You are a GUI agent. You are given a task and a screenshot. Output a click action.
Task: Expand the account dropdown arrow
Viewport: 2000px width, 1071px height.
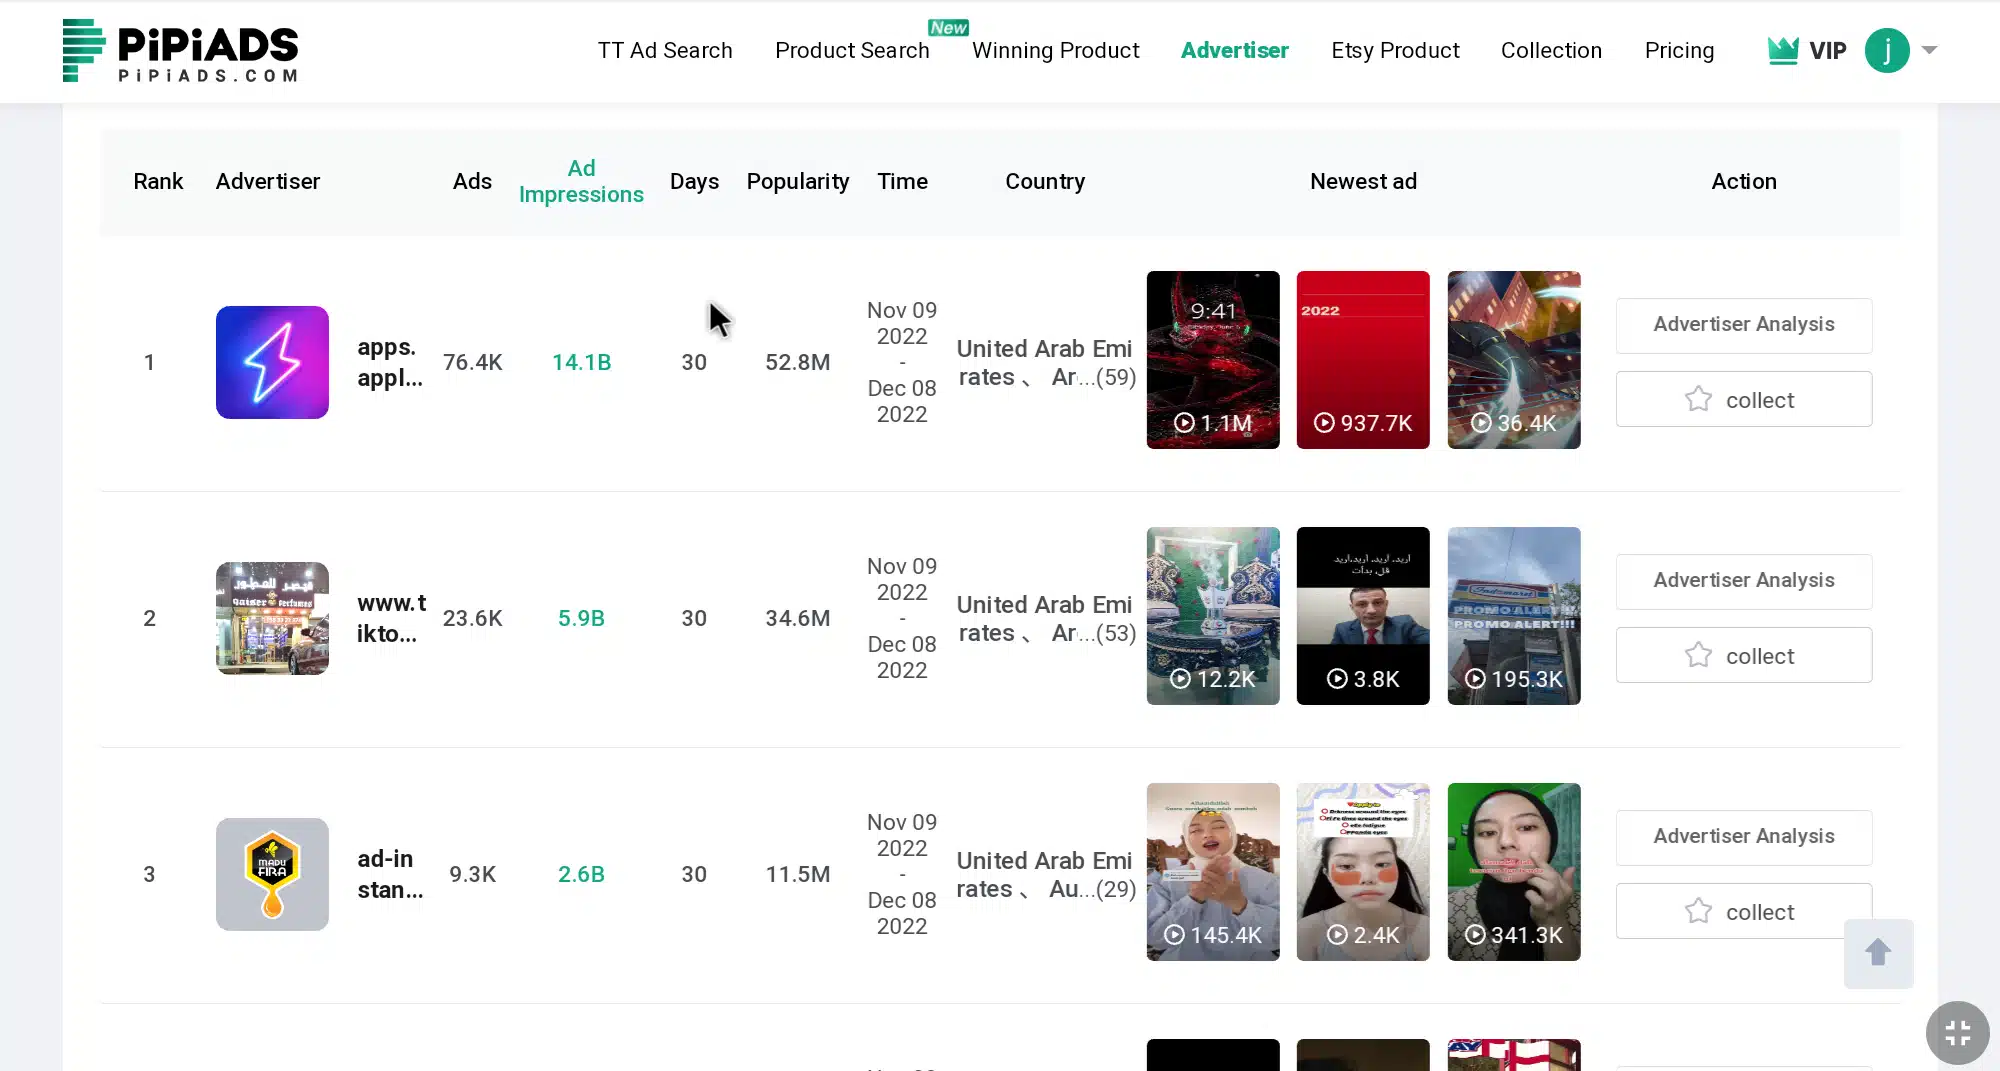click(1930, 50)
